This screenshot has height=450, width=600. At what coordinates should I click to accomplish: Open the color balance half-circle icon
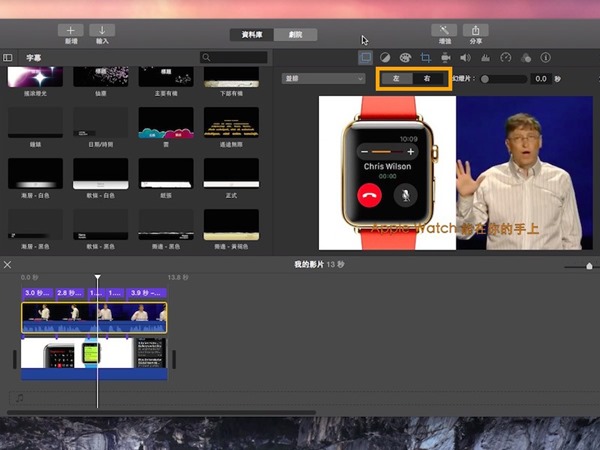(385, 58)
